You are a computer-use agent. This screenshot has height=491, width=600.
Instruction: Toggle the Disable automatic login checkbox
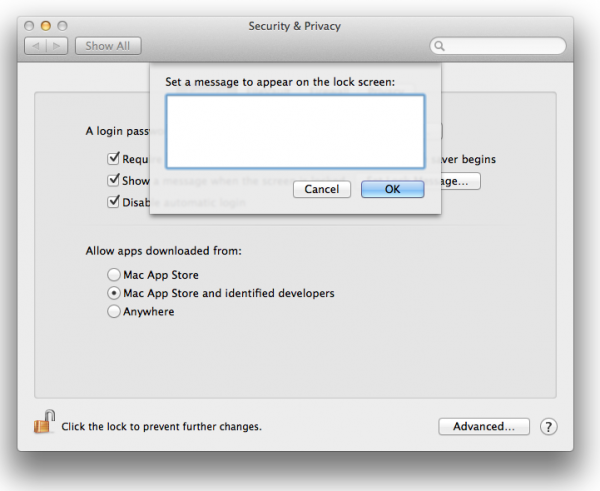[x=113, y=201]
